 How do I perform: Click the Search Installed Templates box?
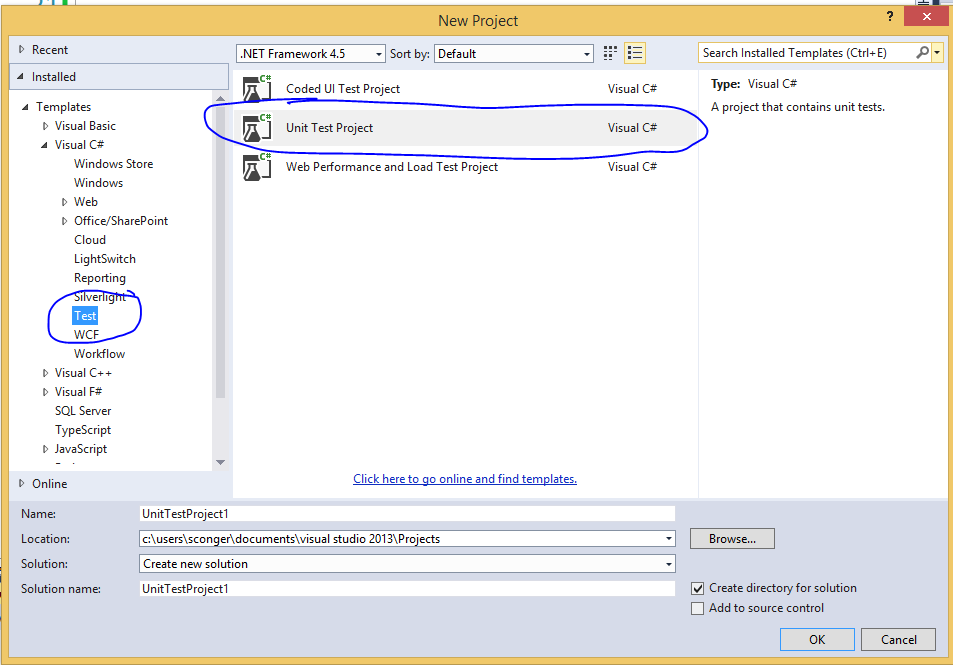coord(807,53)
